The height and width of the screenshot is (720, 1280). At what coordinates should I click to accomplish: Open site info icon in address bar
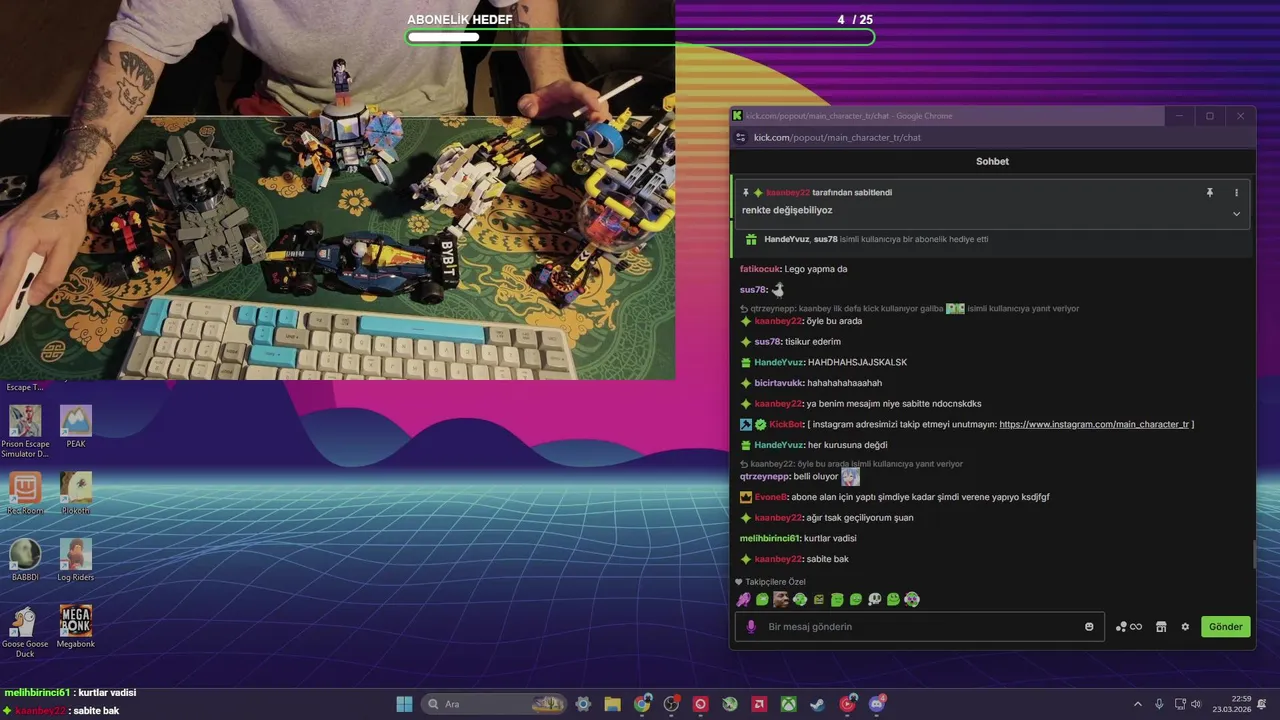click(741, 137)
